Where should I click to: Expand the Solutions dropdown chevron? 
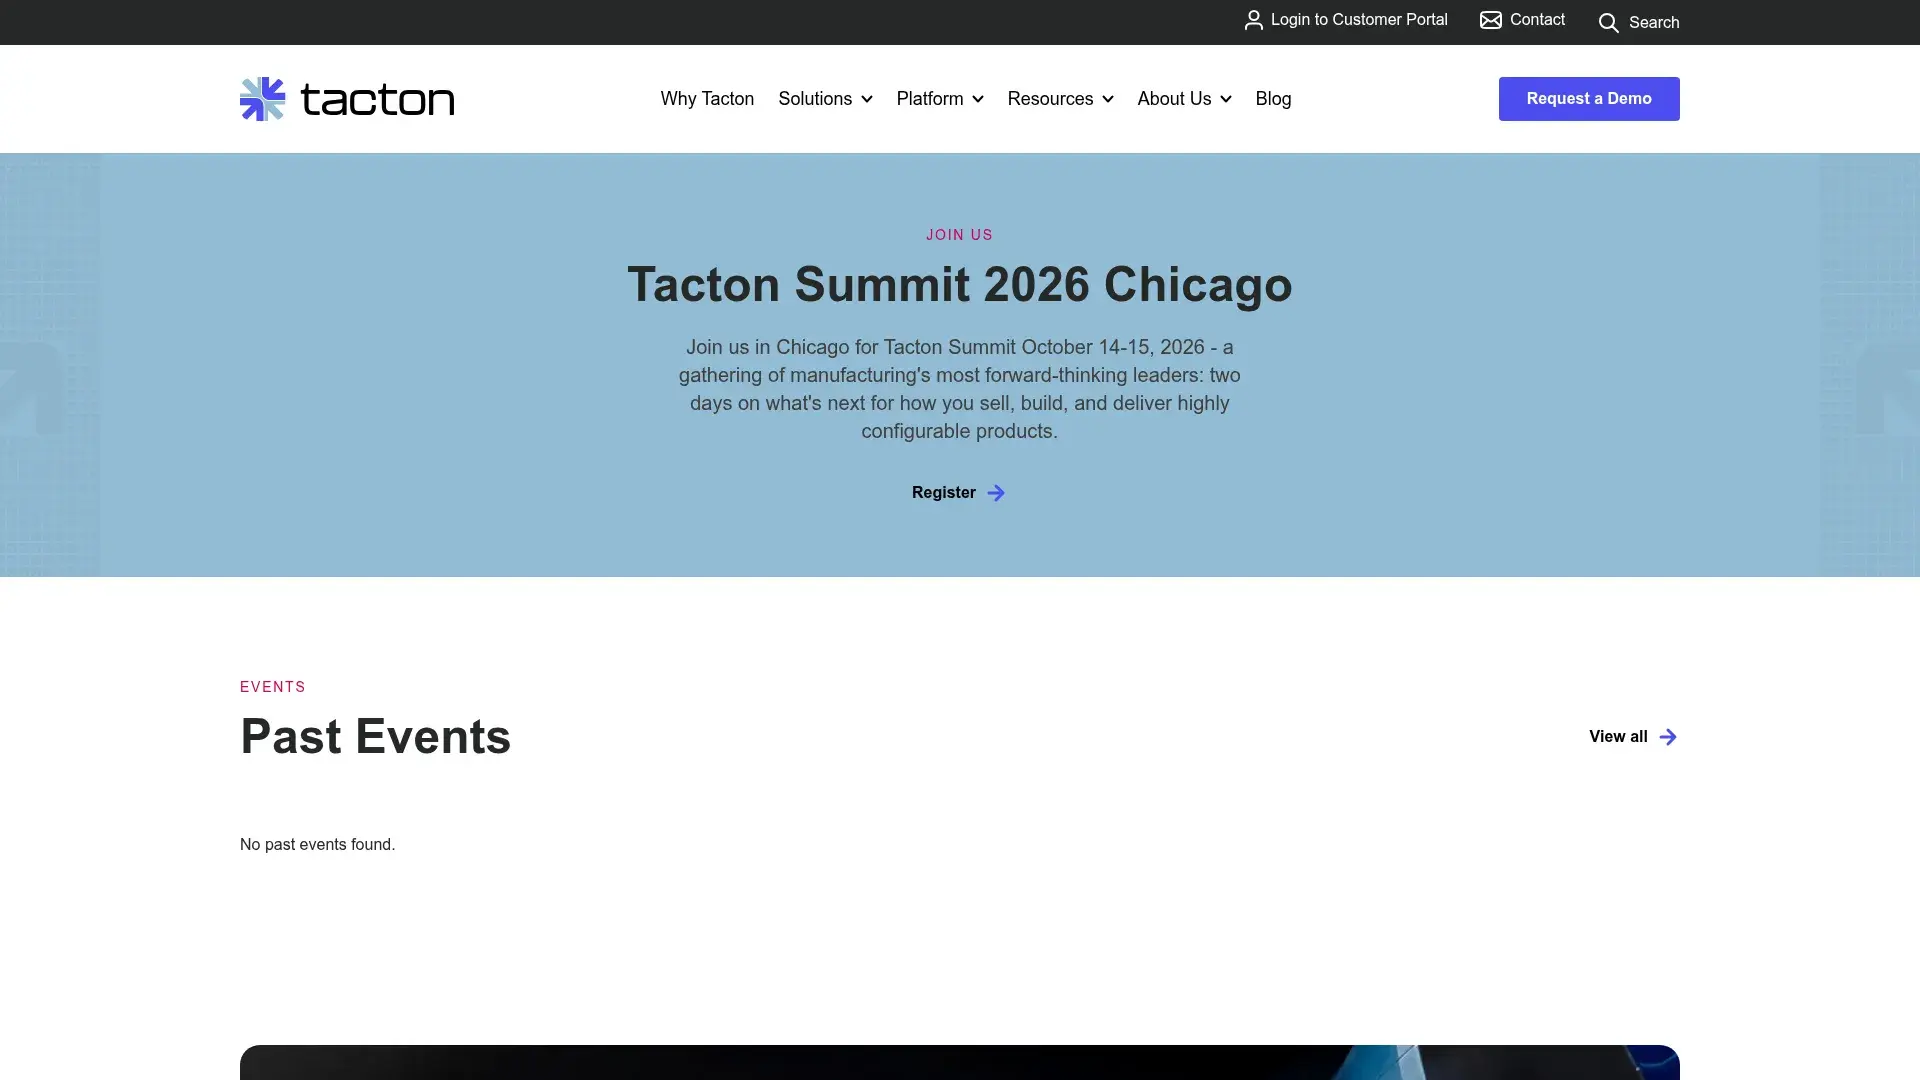coord(867,99)
